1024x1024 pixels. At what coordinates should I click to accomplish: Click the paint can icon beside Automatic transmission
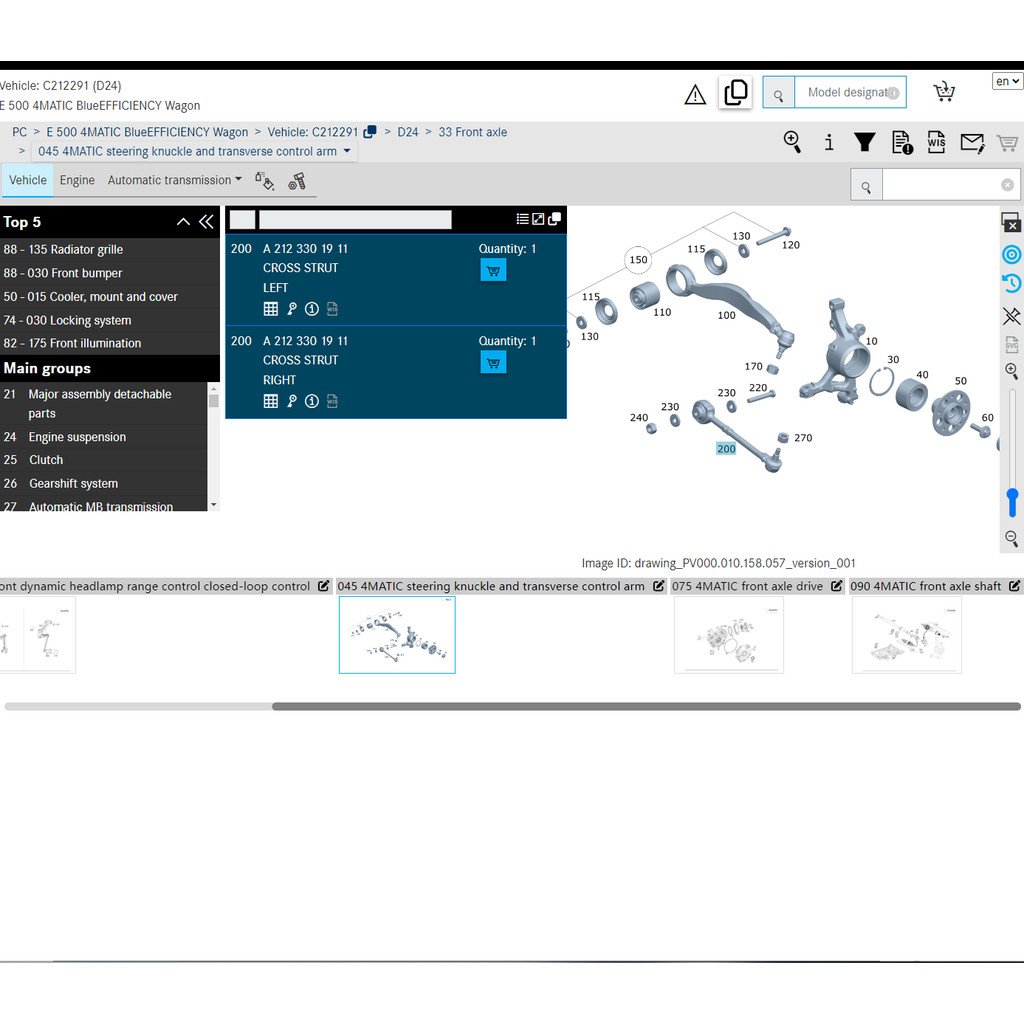[x=264, y=181]
